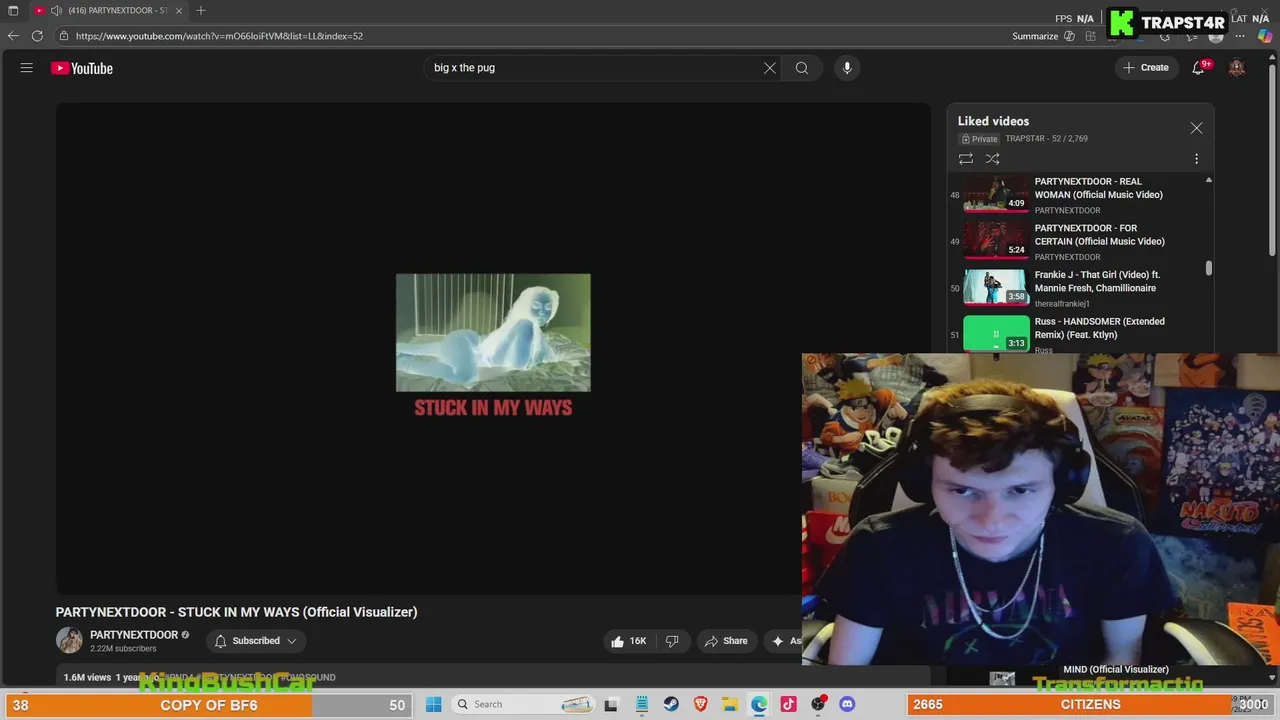Image resolution: width=1280 pixels, height=720 pixels.
Task: Open OBS Studio from the taskbar
Action: point(818,704)
